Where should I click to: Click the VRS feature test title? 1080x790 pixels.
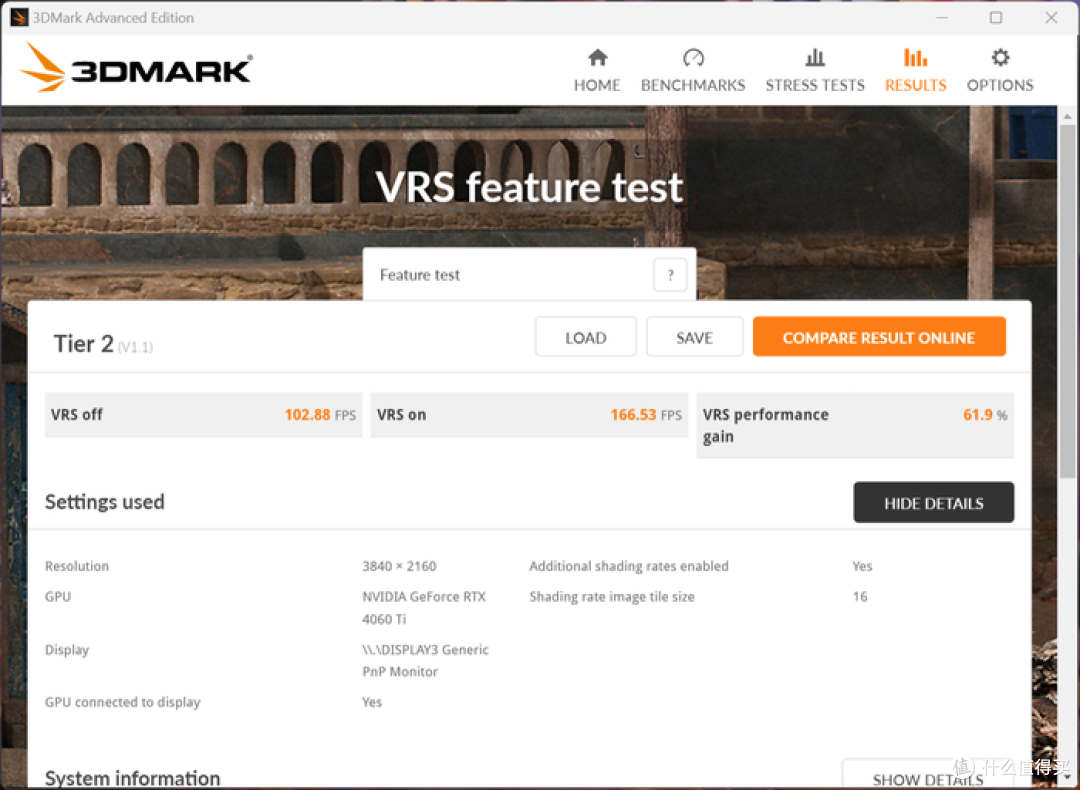(529, 187)
